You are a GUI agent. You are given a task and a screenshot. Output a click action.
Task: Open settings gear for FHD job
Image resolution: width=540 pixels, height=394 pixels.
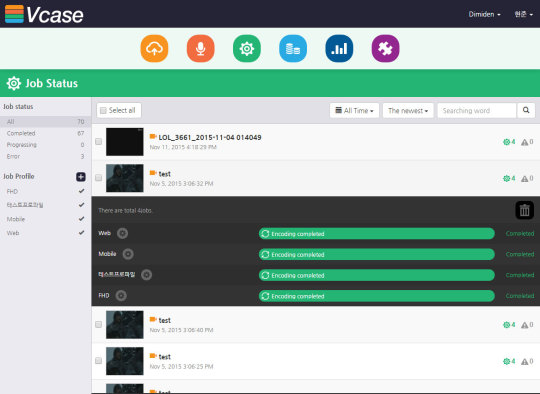coord(121,296)
